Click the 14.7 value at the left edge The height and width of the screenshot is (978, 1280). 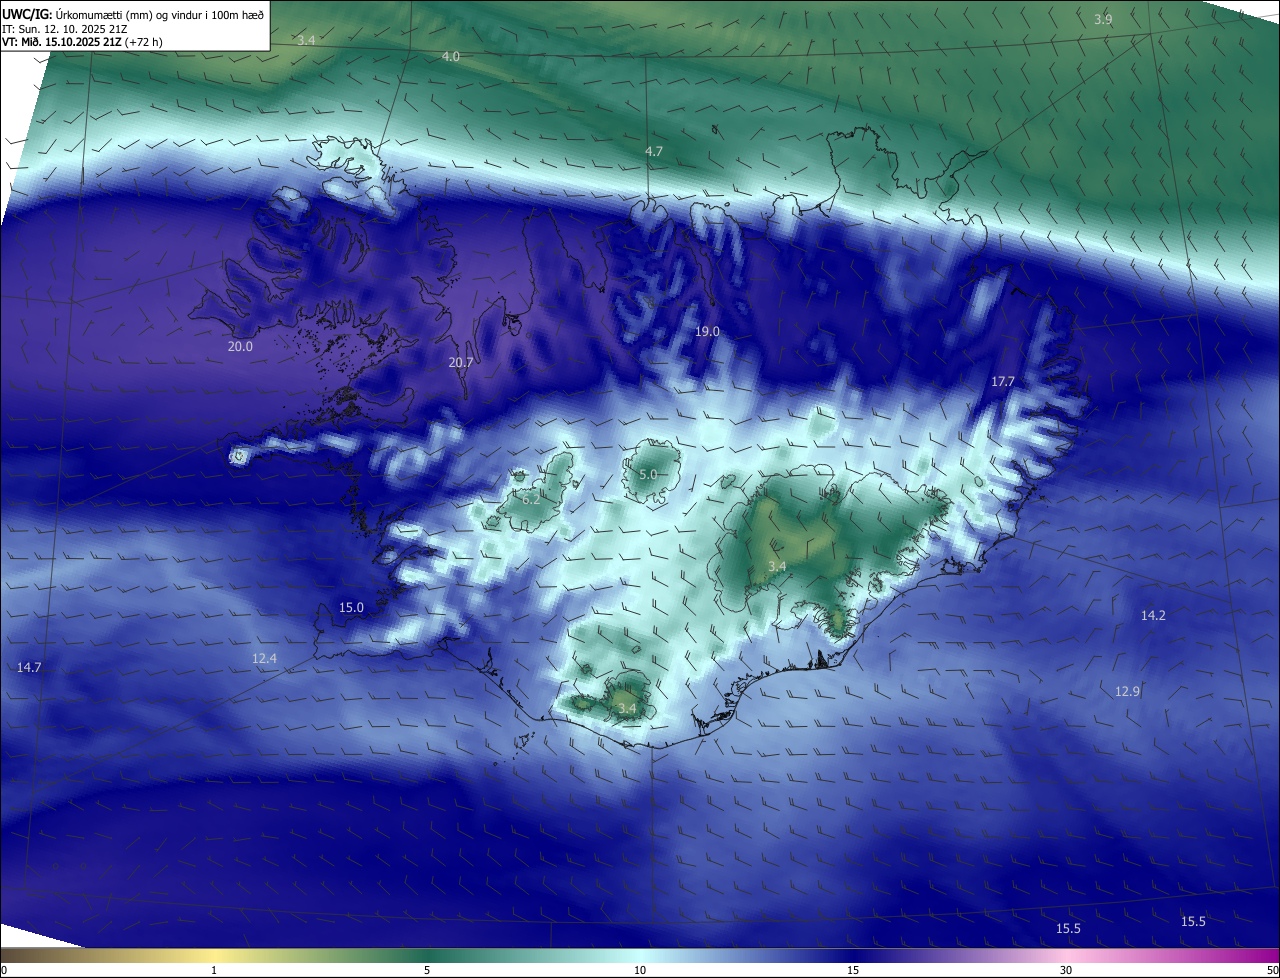click(x=29, y=667)
